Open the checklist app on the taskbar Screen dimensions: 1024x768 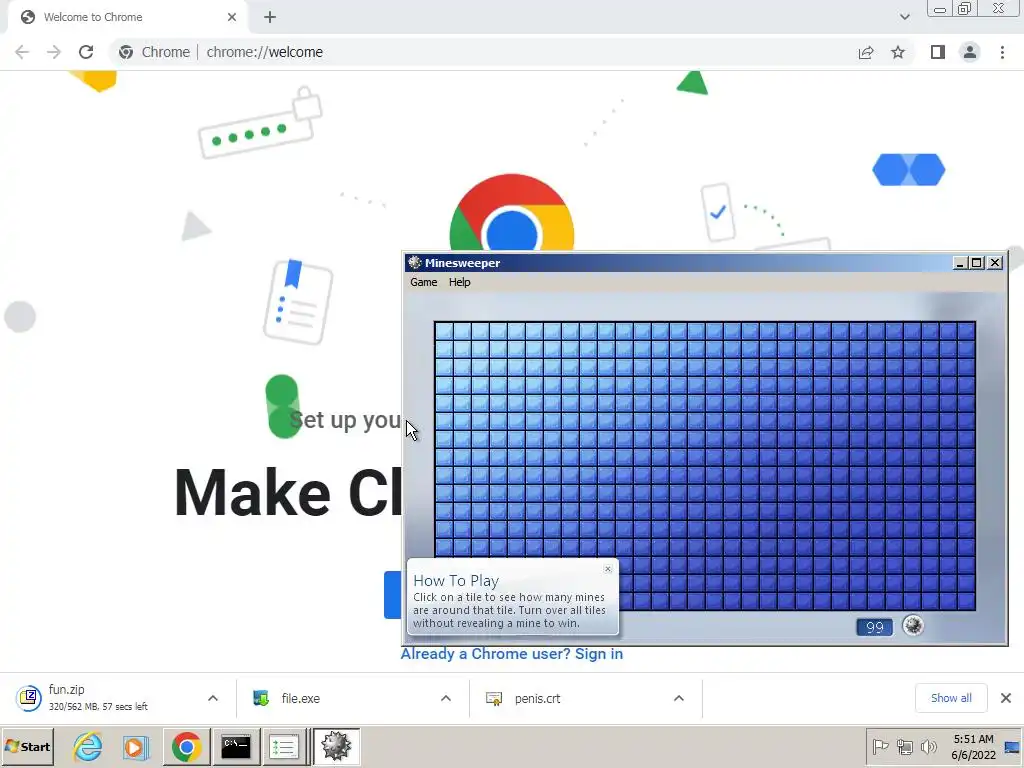tap(283, 746)
